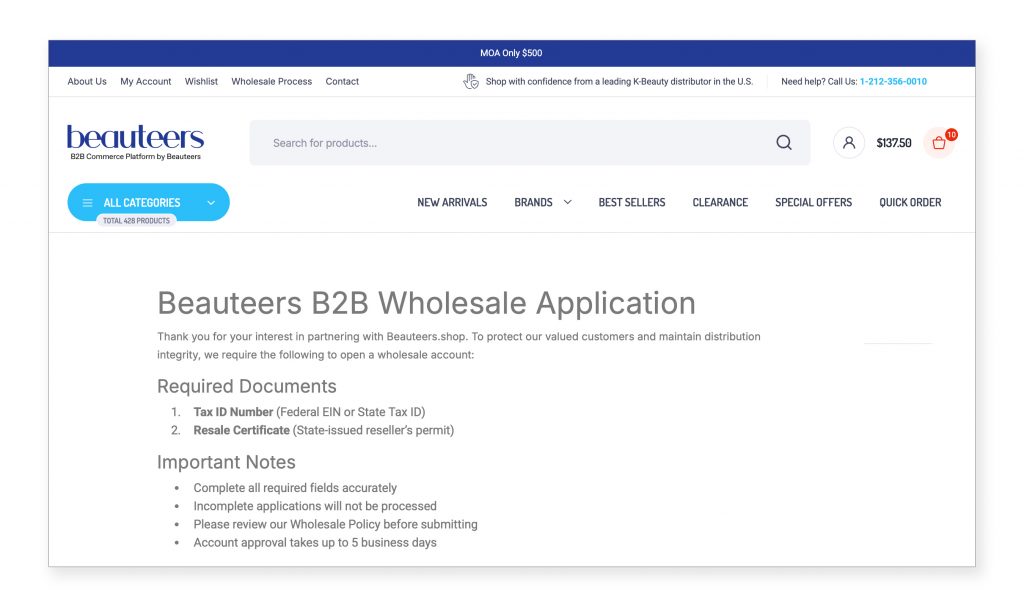Select NEW ARRIVALS in the navigation
Screen dimensions: 1024x607
[452, 202]
